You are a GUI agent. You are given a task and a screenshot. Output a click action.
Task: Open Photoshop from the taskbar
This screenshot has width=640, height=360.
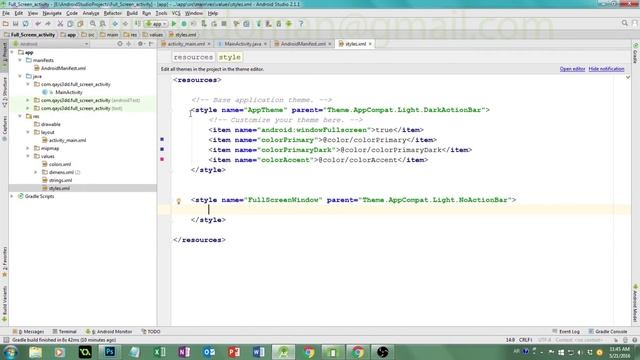109,352
